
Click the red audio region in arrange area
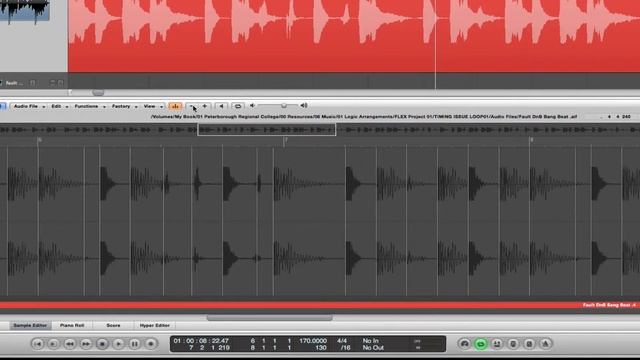pyautogui.click(x=354, y=36)
